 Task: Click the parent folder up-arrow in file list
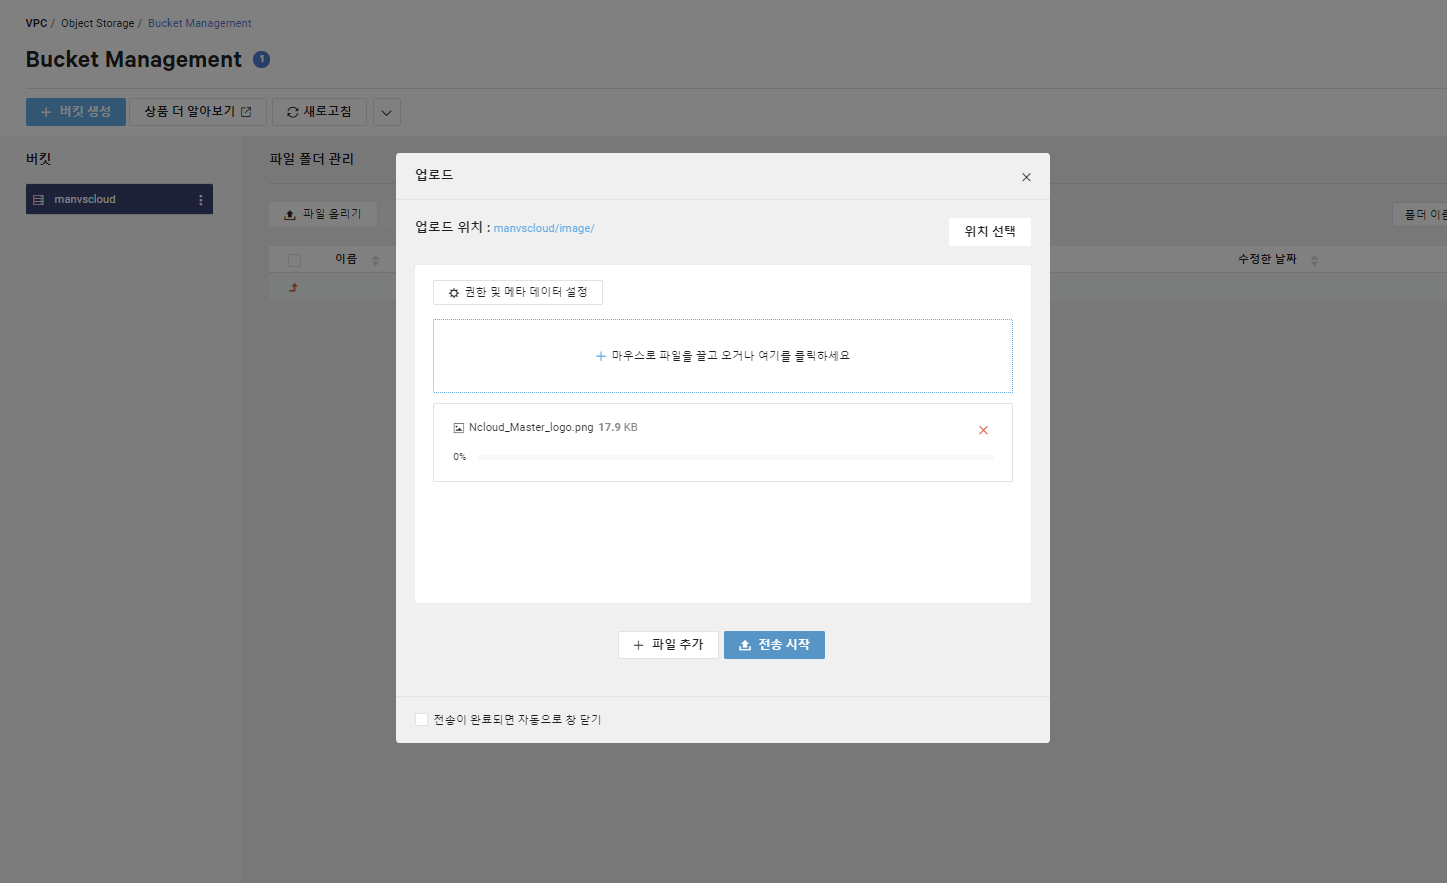(x=291, y=287)
